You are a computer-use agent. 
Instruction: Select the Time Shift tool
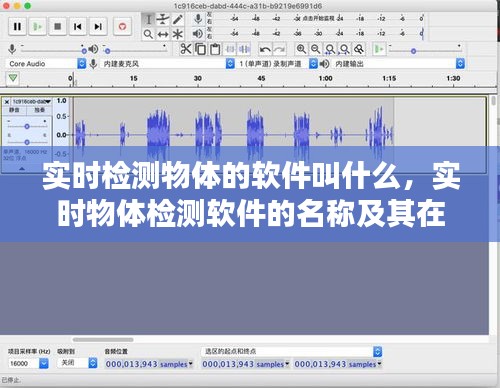pyautogui.click(x=163, y=34)
